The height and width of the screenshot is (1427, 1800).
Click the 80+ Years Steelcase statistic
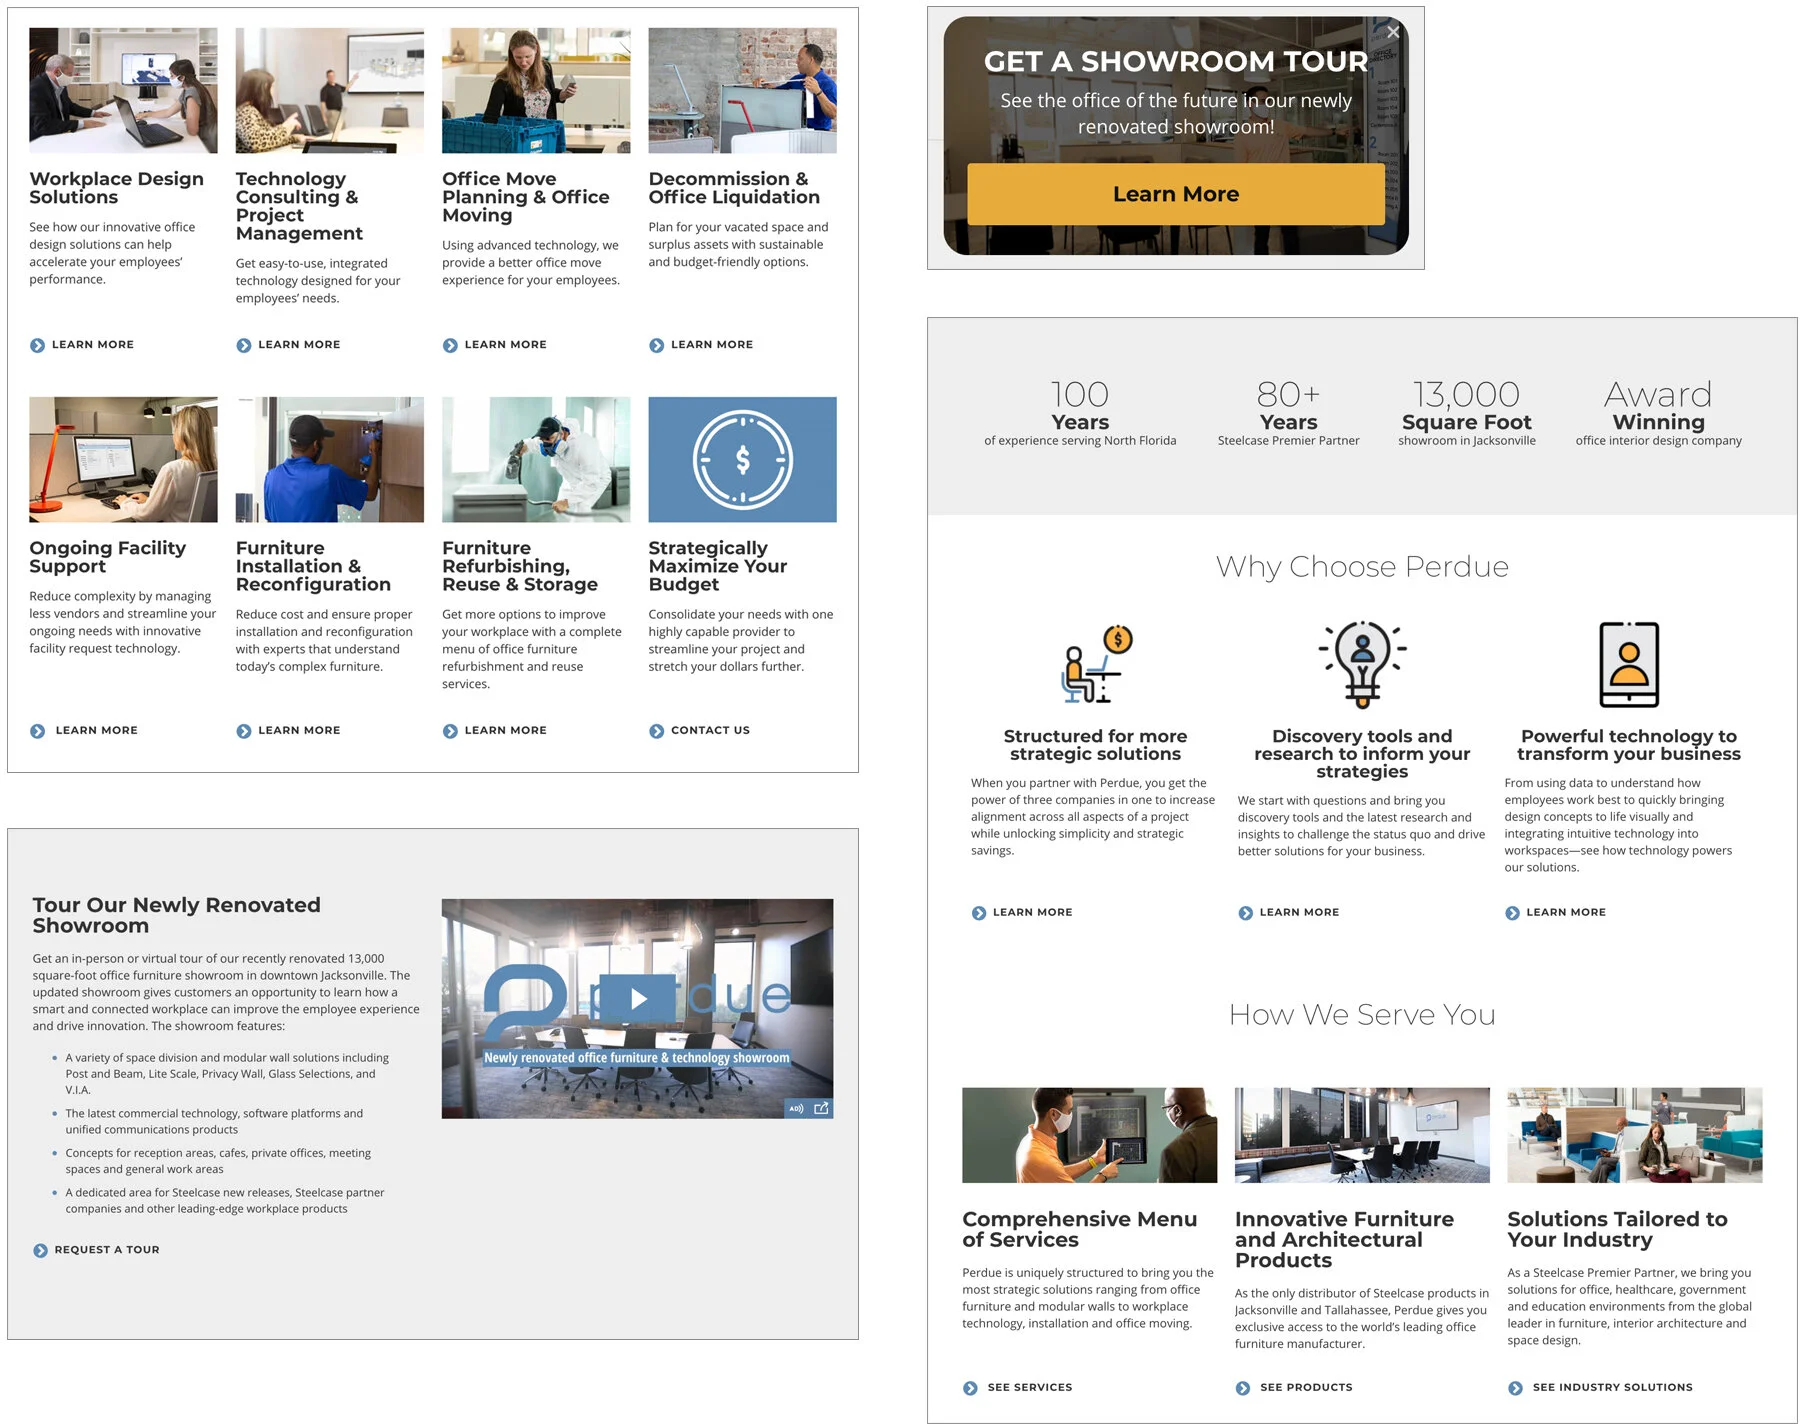(x=1288, y=411)
